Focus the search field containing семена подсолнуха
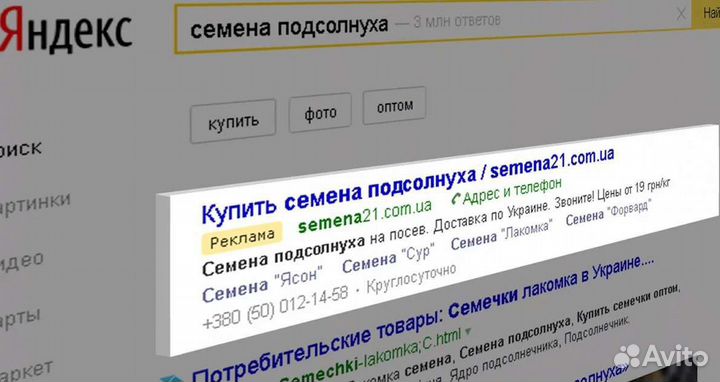Screen dimensions: 720x382 [x=433, y=28]
